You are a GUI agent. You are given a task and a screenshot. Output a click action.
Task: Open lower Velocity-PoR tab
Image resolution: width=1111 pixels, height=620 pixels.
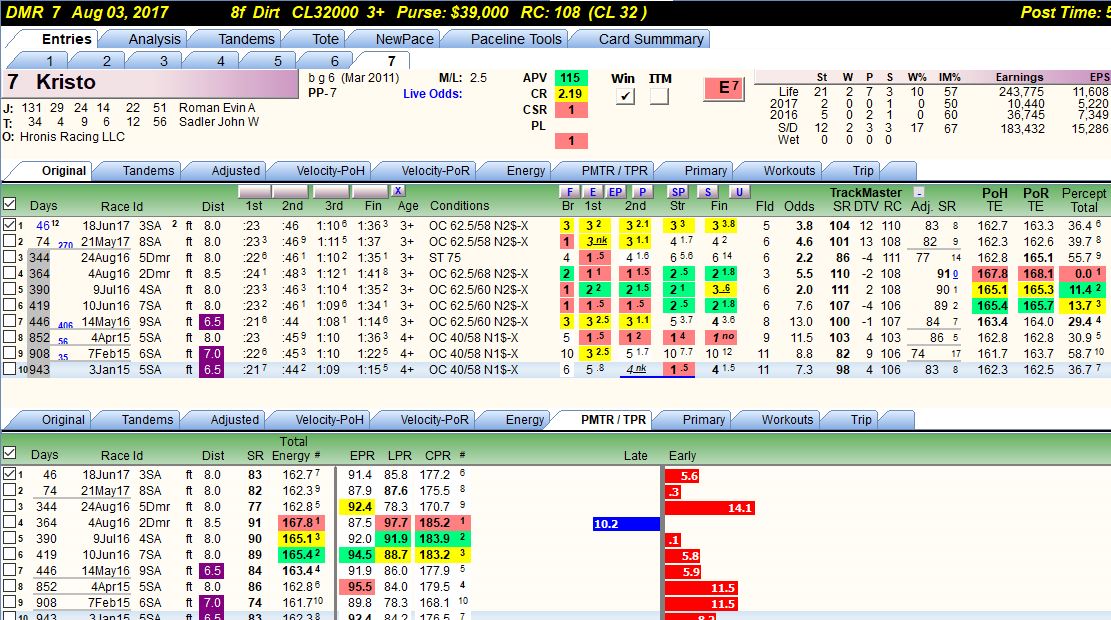[x=434, y=419]
